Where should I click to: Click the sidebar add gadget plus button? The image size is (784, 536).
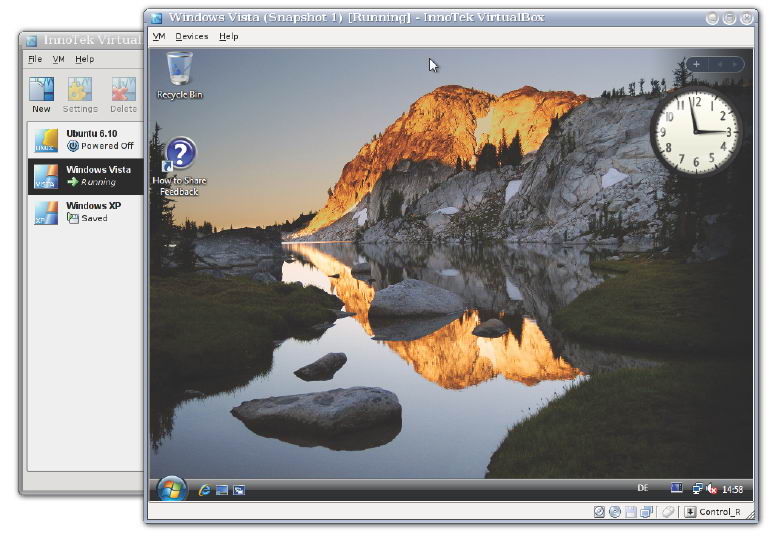point(696,64)
